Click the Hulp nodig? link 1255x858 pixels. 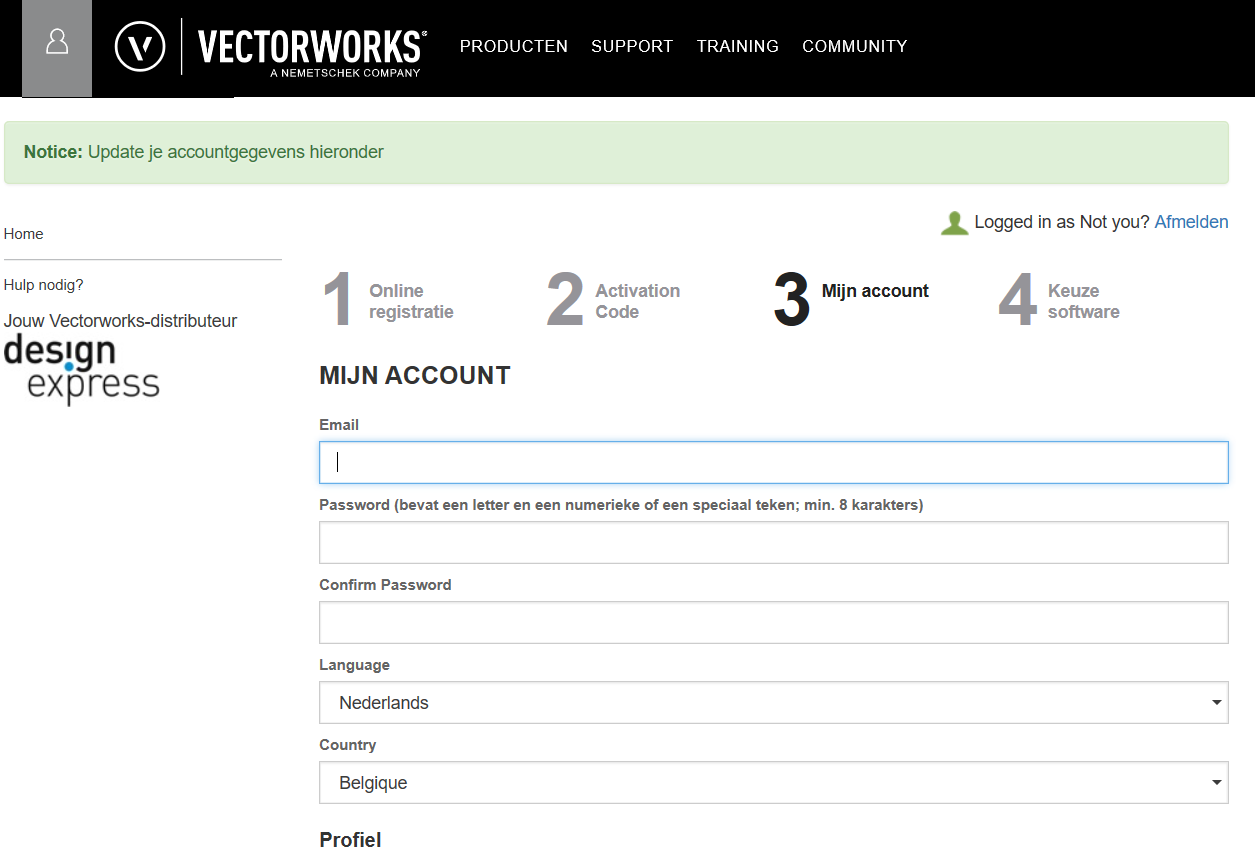point(44,285)
